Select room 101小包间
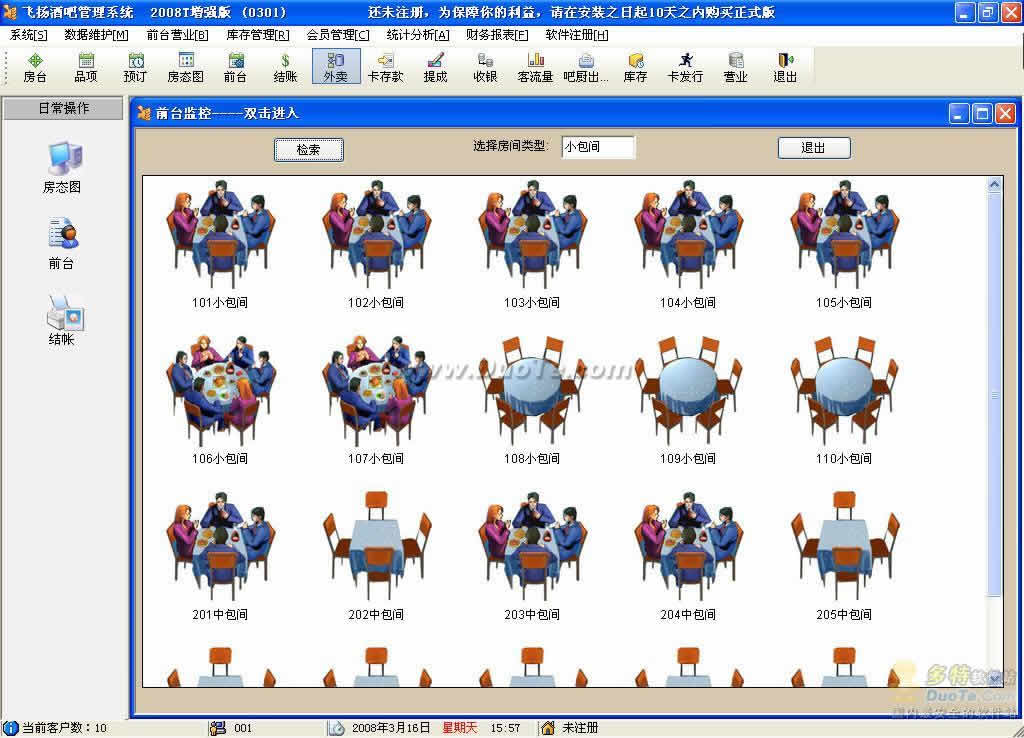This screenshot has height=738, width=1024. click(220, 244)
